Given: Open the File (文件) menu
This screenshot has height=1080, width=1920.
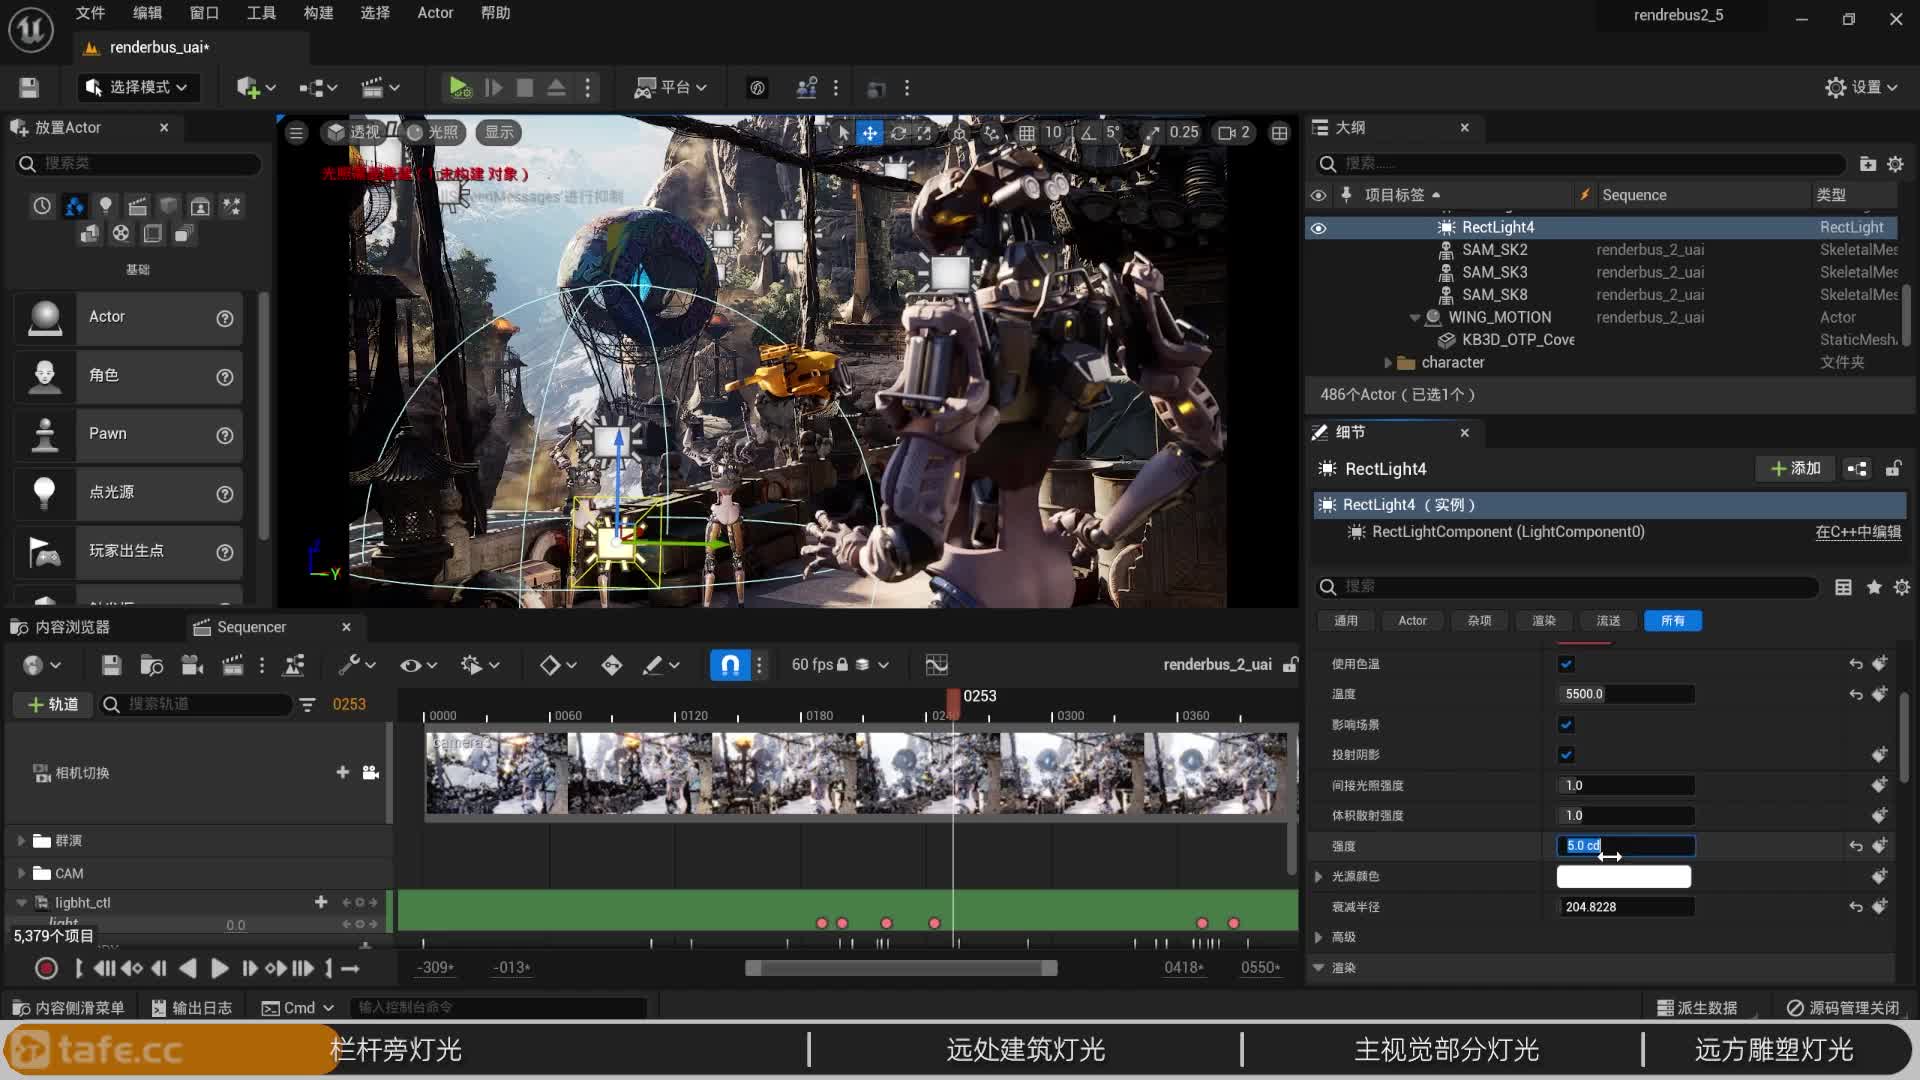Looking at the screenshot, I should [90, 13].
